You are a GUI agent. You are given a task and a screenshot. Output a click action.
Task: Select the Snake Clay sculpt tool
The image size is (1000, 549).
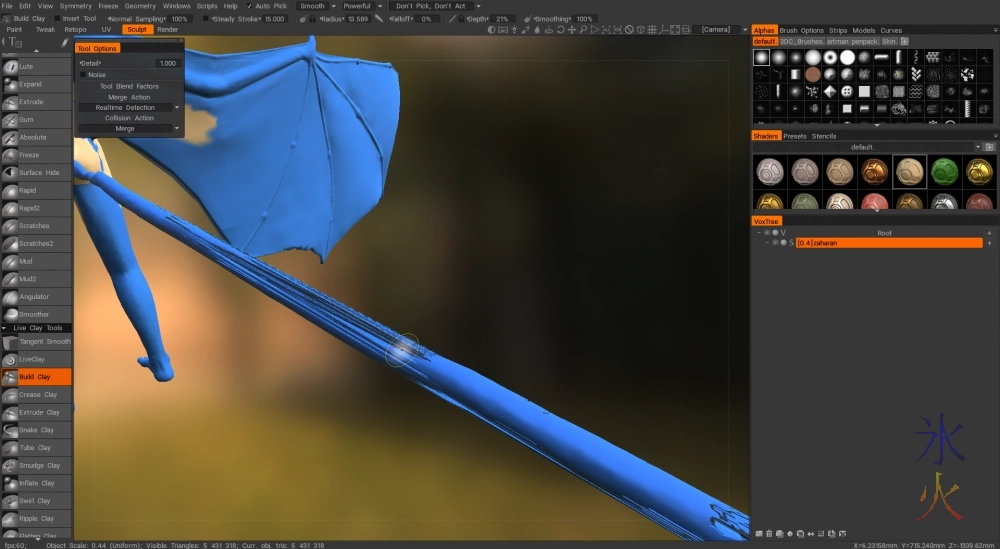[x=36, y=430]
